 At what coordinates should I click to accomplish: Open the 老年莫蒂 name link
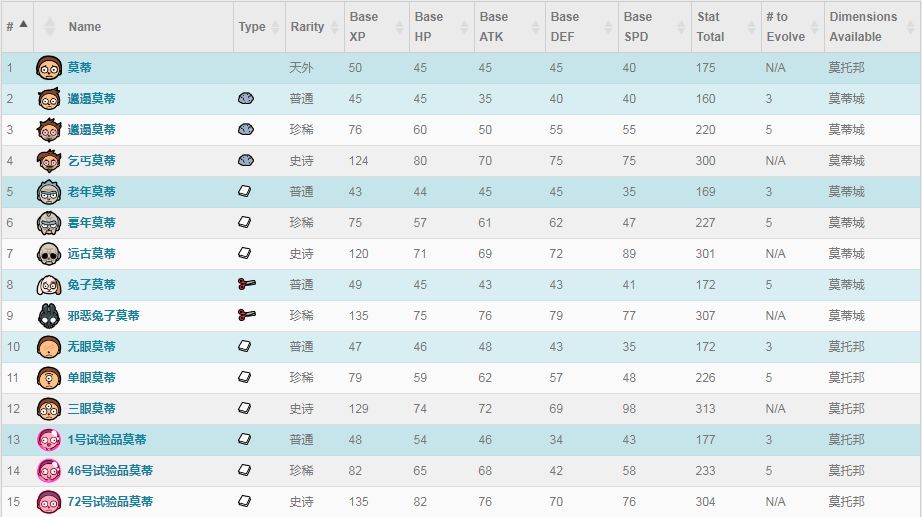(x=91, y=191)
